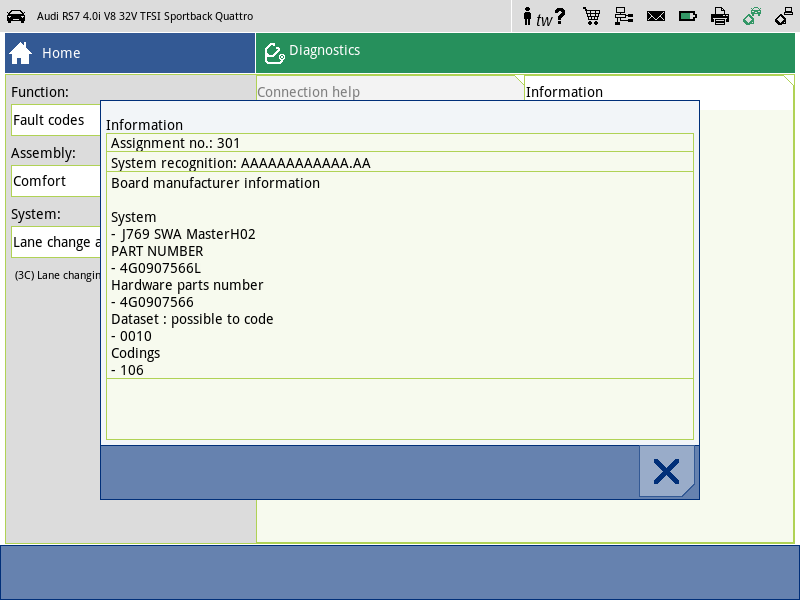Open the shopping cart icon

pyautogui.click(x=592, y=16)
